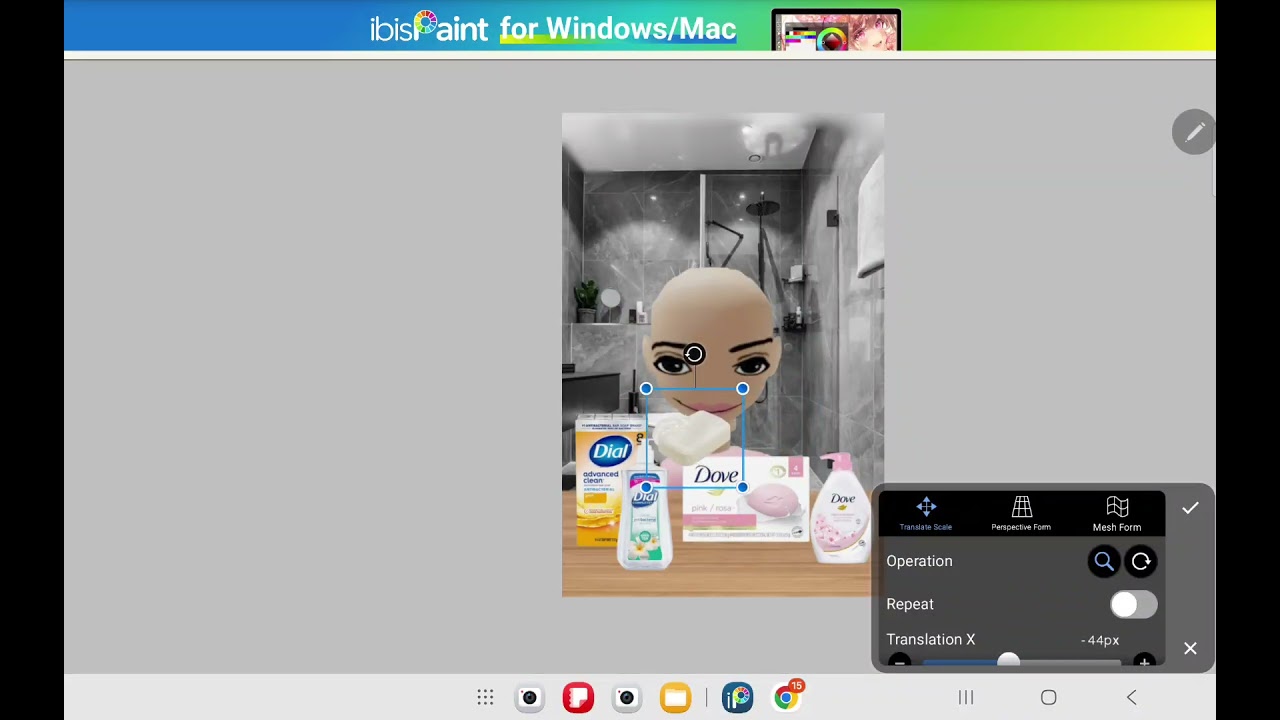
Task: Open the ibisPaint app in taskbar
Action: click(x=737, y=697)
